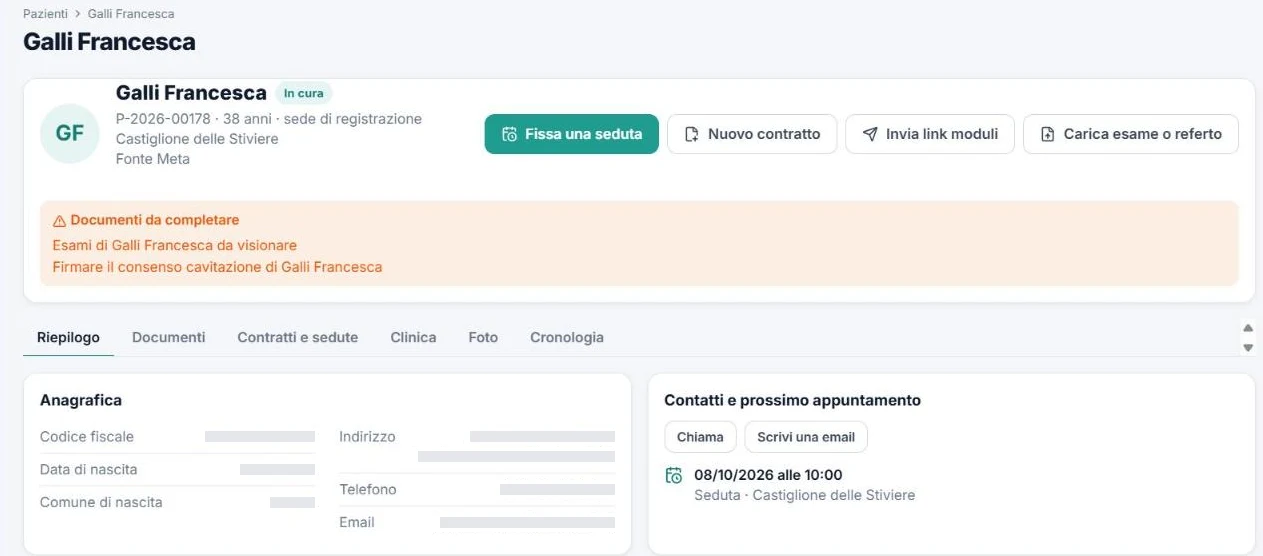Screen dimensions: 1263x556
Task: Click Documenti da completare heading
Action: point(155,220)
